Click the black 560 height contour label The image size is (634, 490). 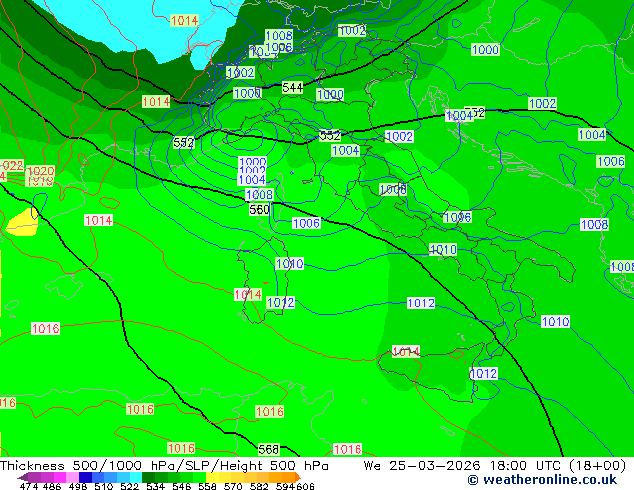[259, 209]
